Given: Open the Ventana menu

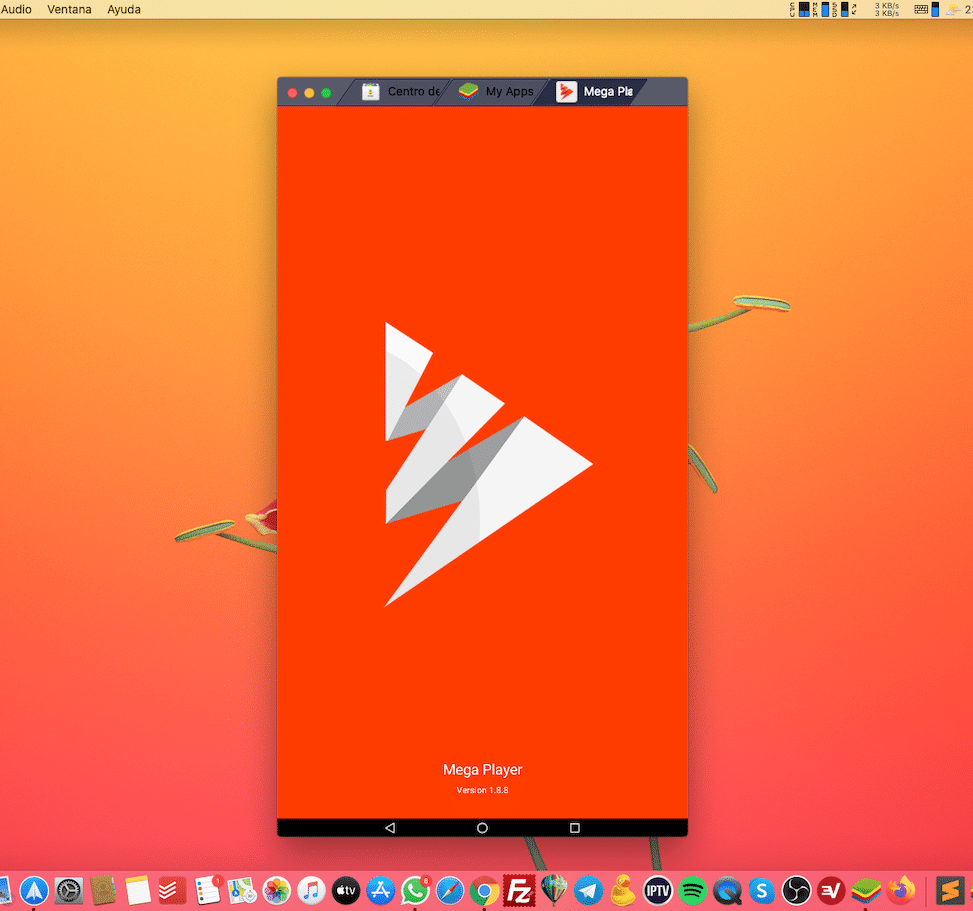Looking at the screenshot, I should (69, 10).
